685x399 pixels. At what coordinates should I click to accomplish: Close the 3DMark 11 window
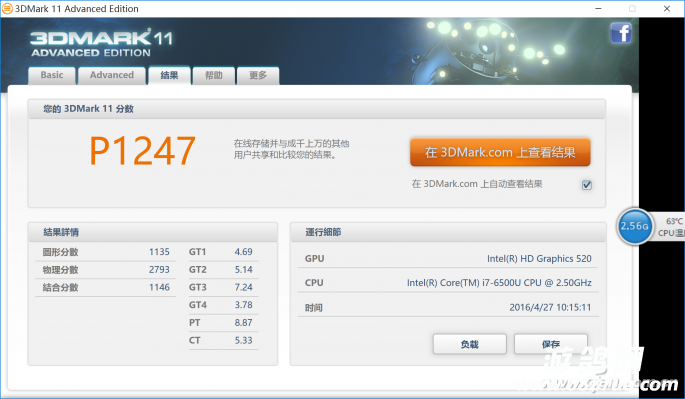[x=667, y=8]
